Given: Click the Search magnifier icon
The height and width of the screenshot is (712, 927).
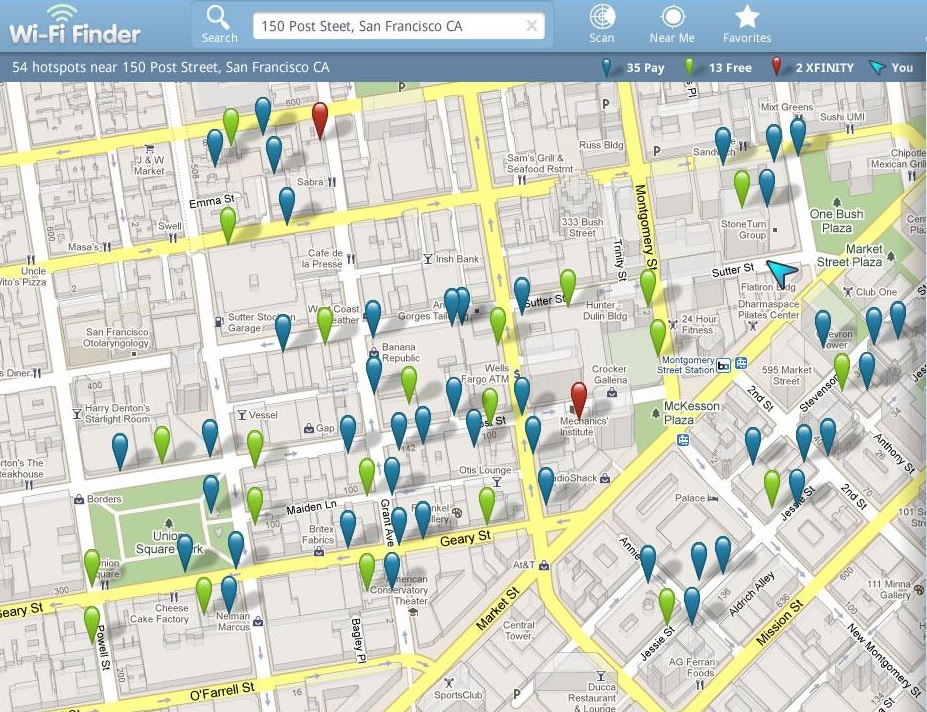Looking at the screenshot, I should pos(218,17).
